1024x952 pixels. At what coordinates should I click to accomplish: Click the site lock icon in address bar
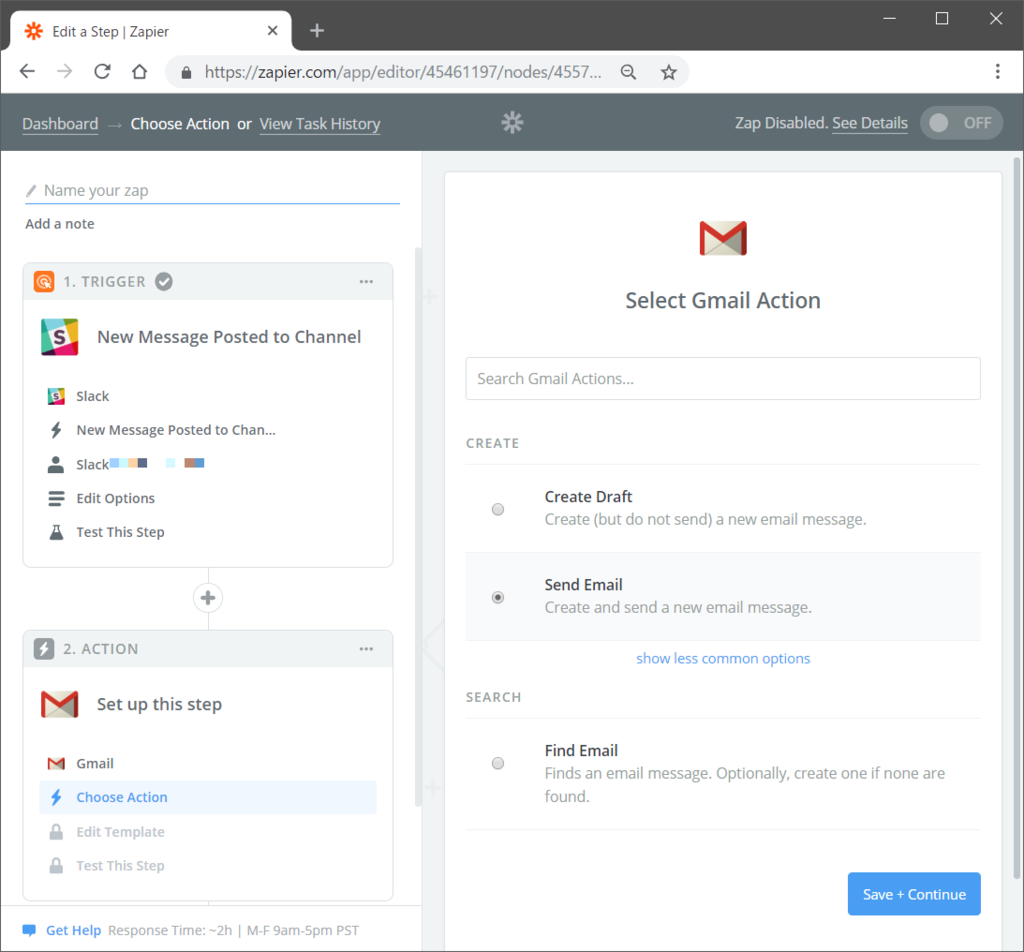pyautogui.click(x=186, y=72)
